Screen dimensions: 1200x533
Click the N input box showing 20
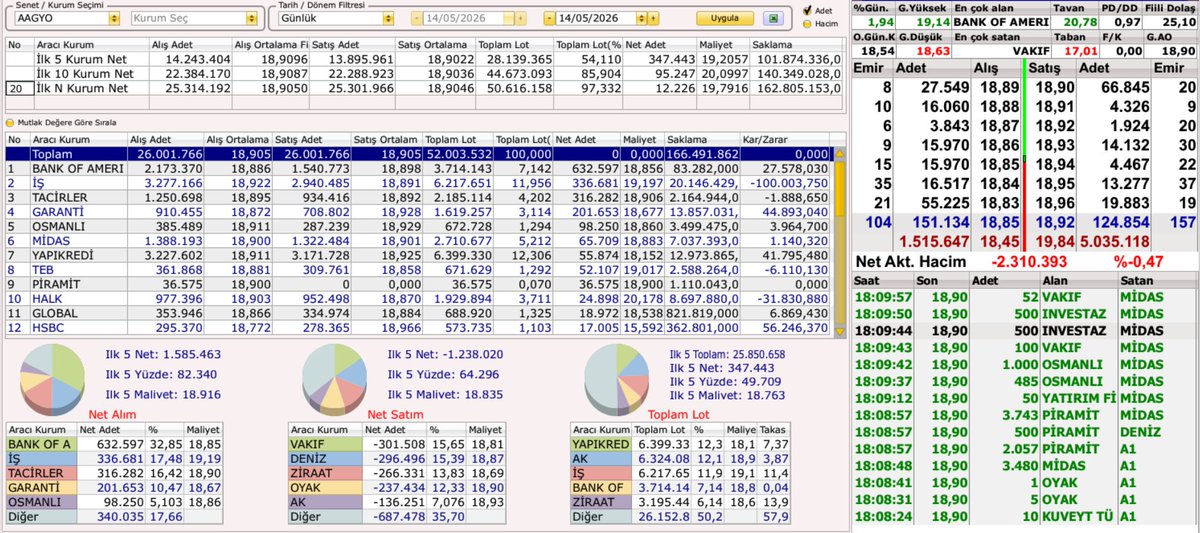pos(18,88)
